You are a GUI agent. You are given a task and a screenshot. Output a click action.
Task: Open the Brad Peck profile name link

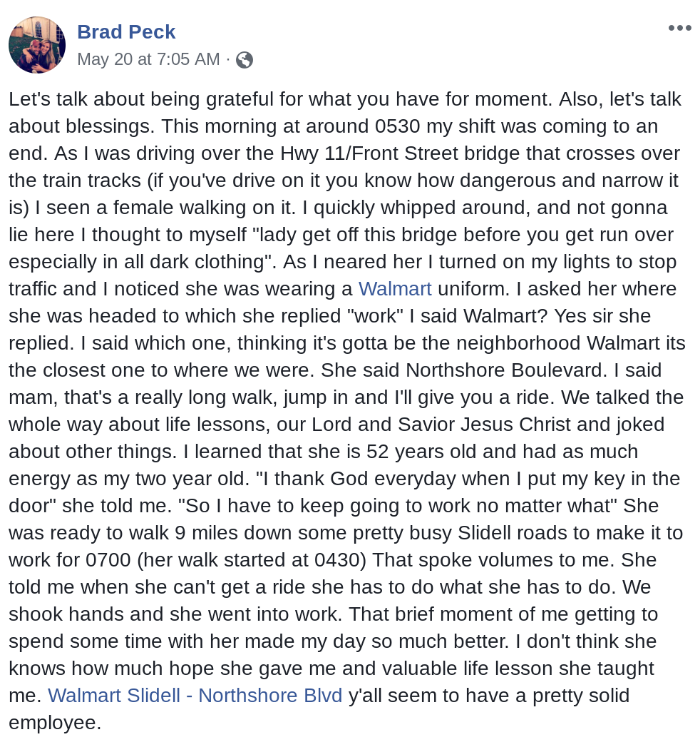tap(126, 32)
